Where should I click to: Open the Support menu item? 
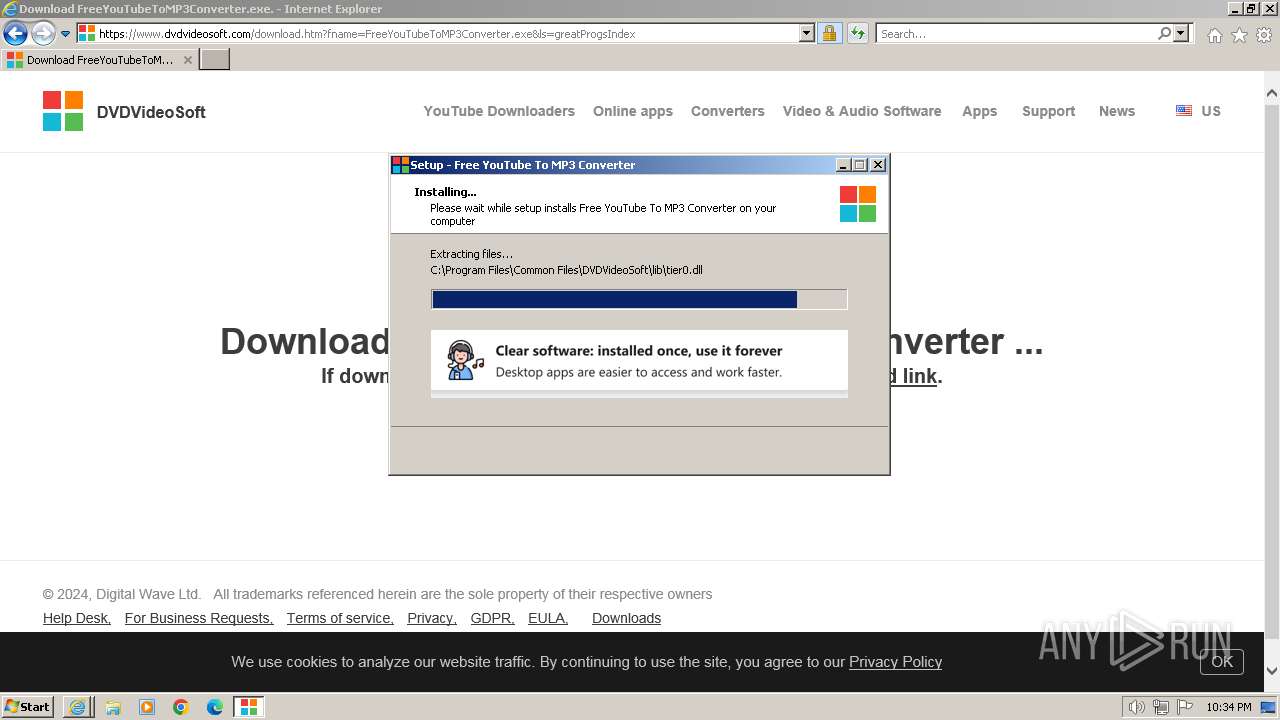(x=1049, y=111)
